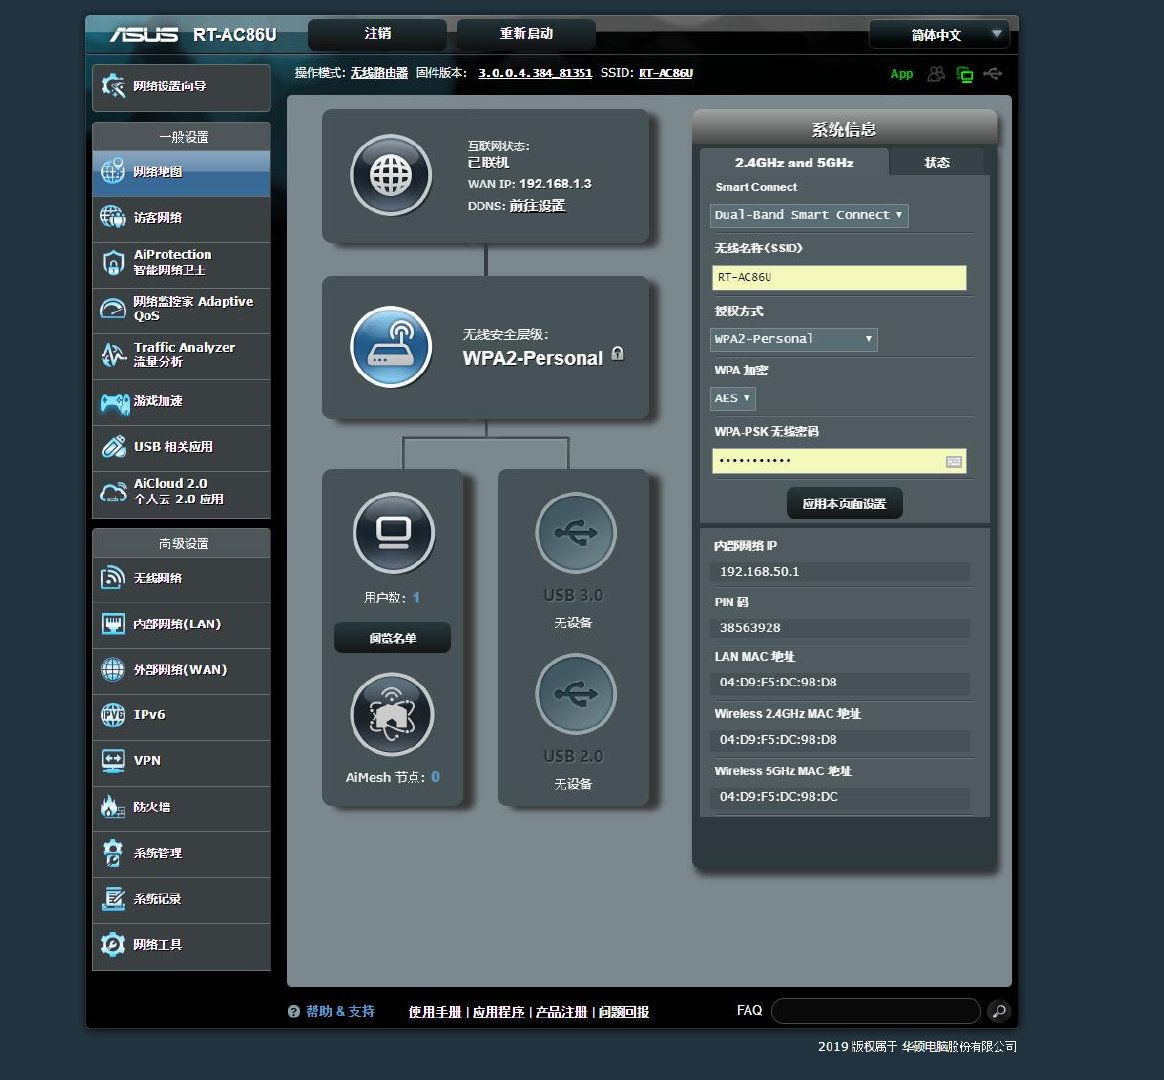Click the USB 3.0 port icon
Viewport: 1164px width, 1080px height.
pyautogui.click(x=575, y=532)
